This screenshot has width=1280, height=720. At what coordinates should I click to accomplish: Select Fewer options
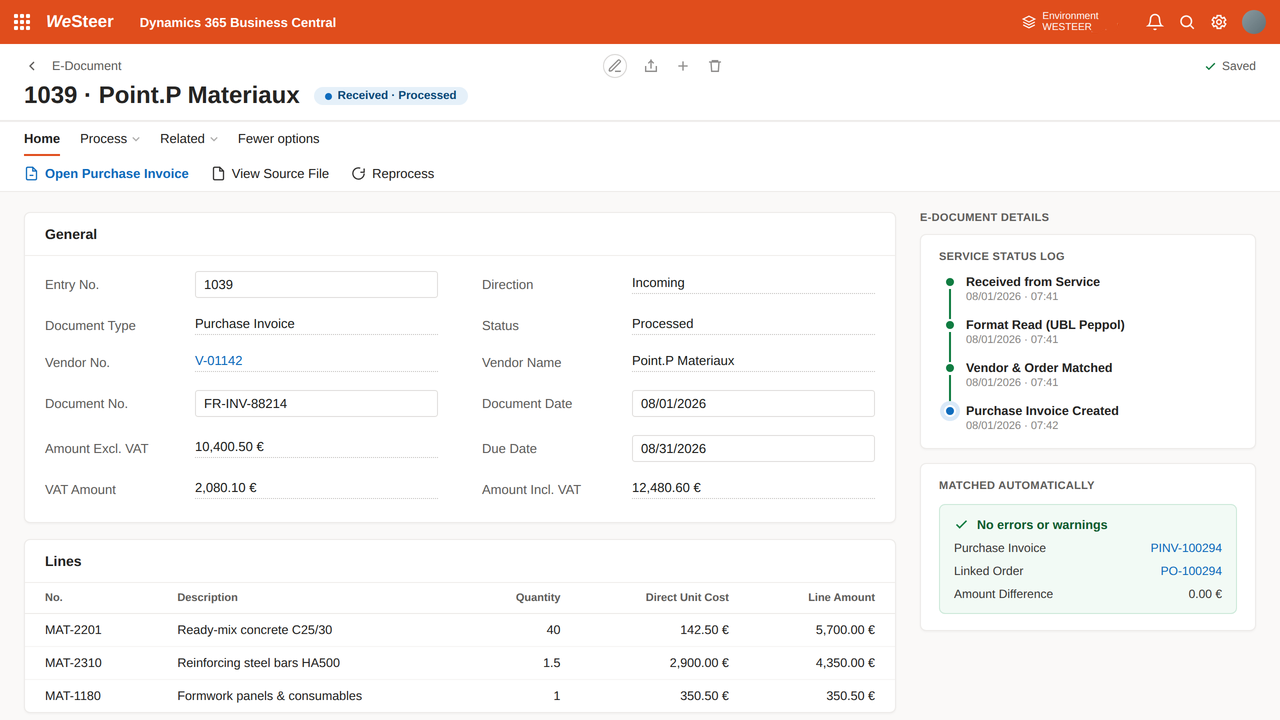tap(279, 139)
